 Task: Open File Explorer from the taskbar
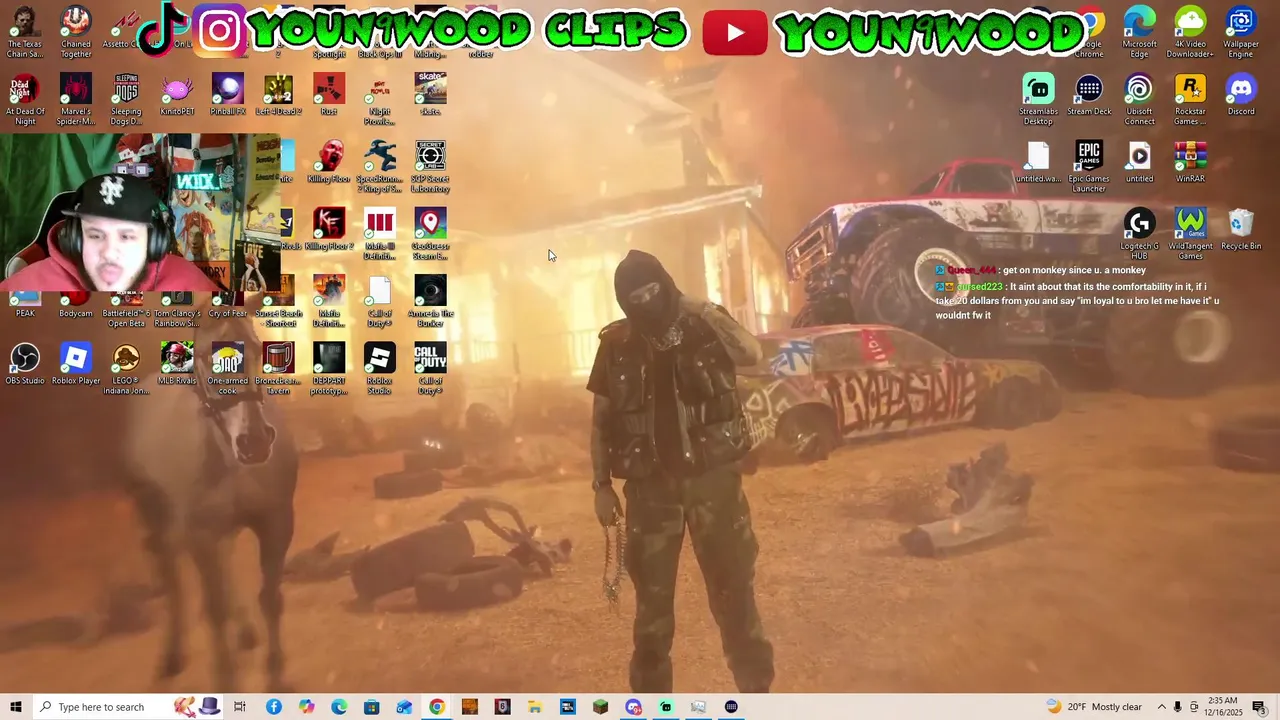[x=535, y=707]
